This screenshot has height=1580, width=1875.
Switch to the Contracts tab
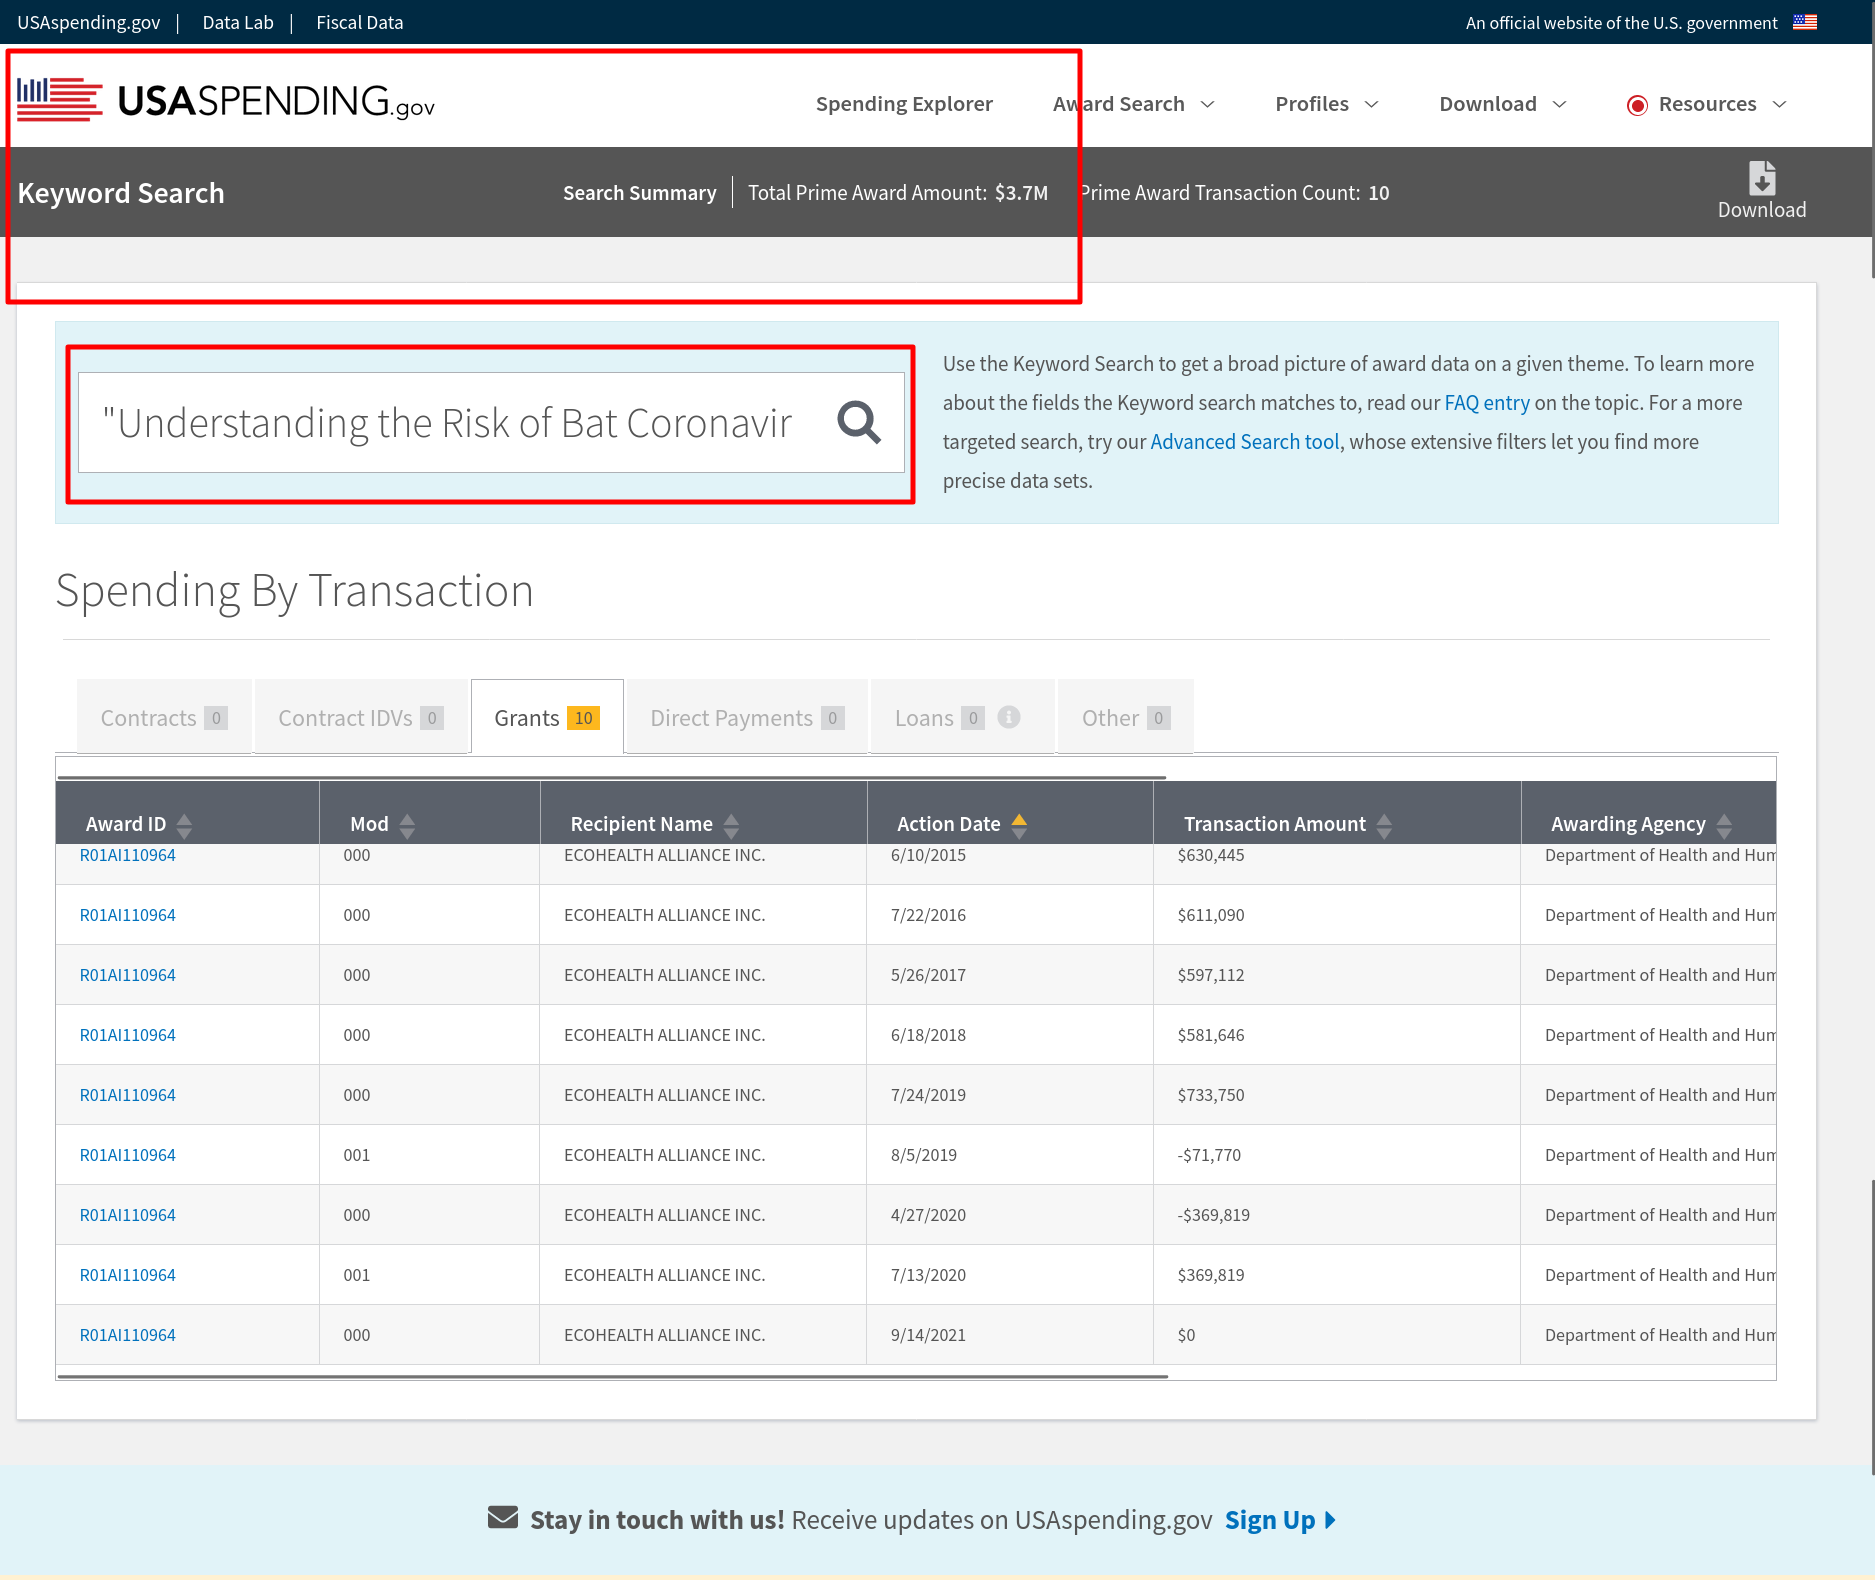[x=164, y=717]
